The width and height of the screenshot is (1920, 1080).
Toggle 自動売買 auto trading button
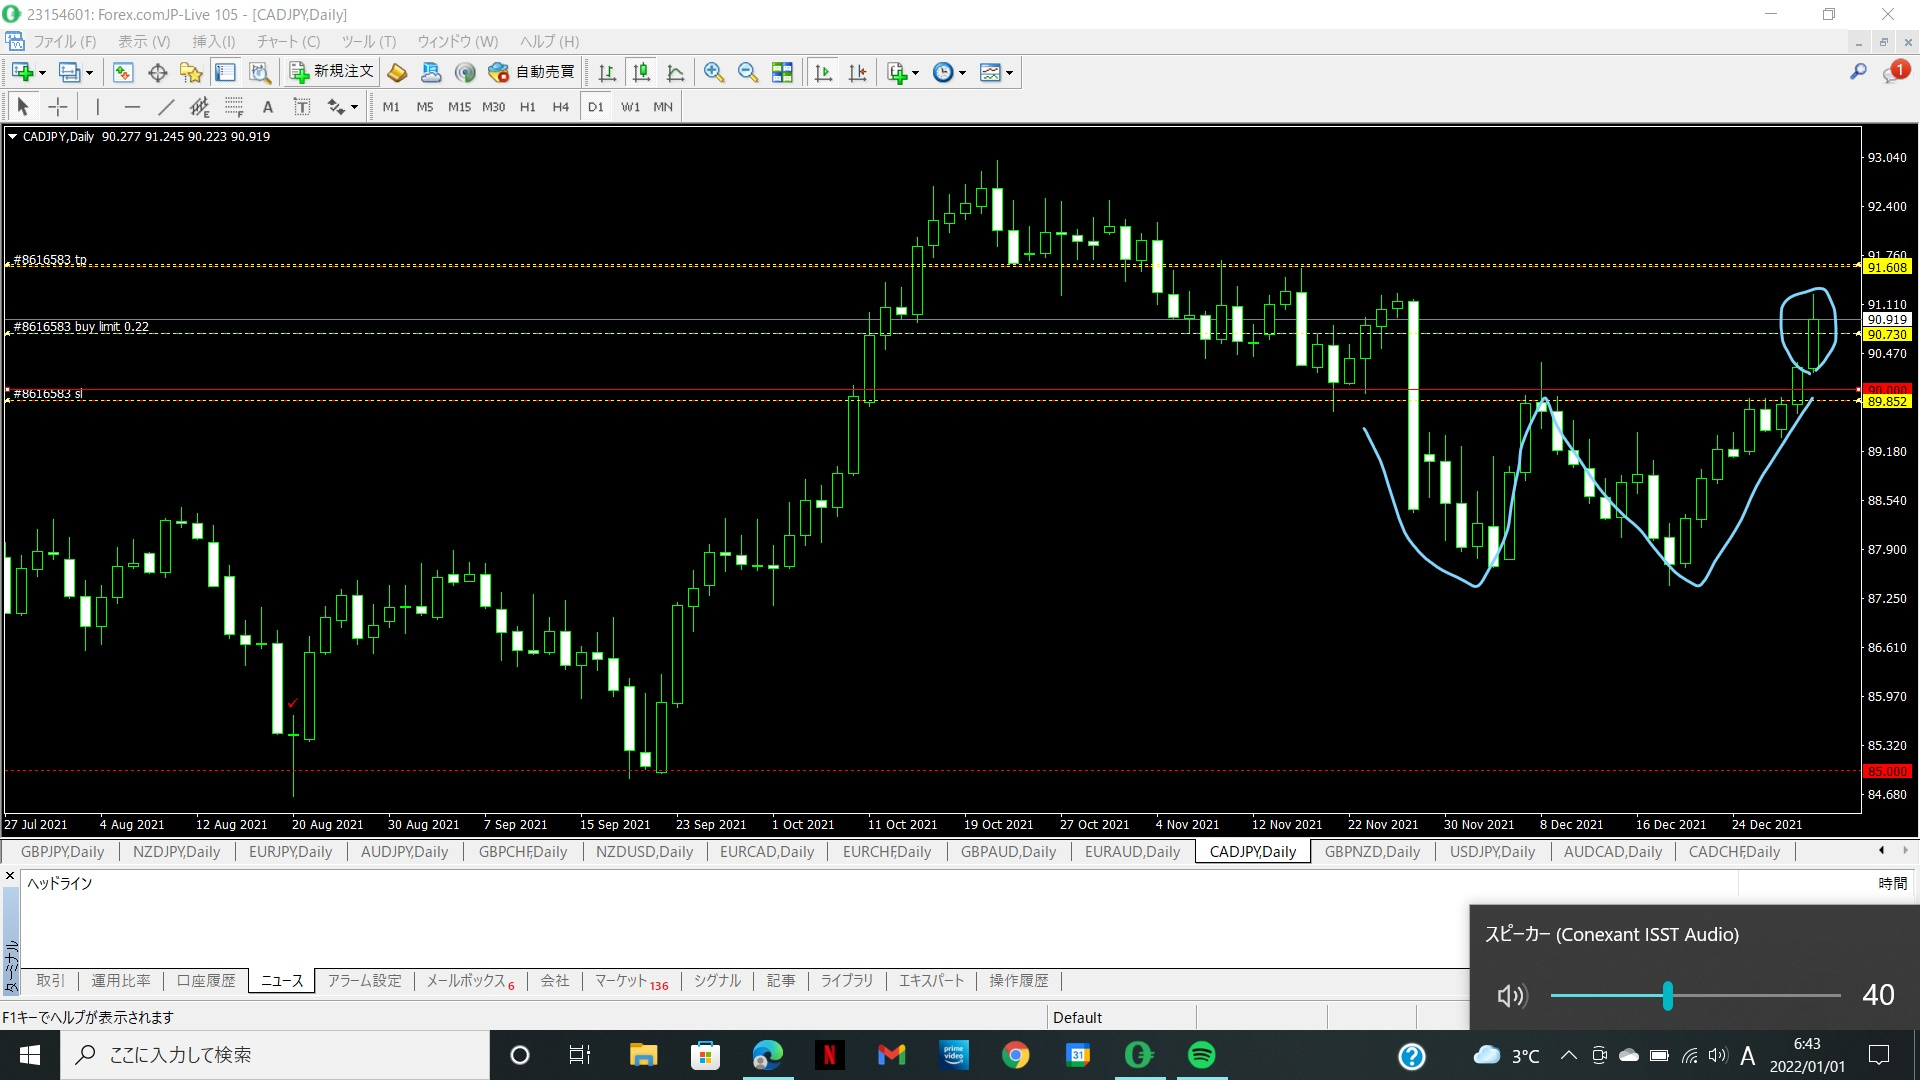(x=532, y=72)
